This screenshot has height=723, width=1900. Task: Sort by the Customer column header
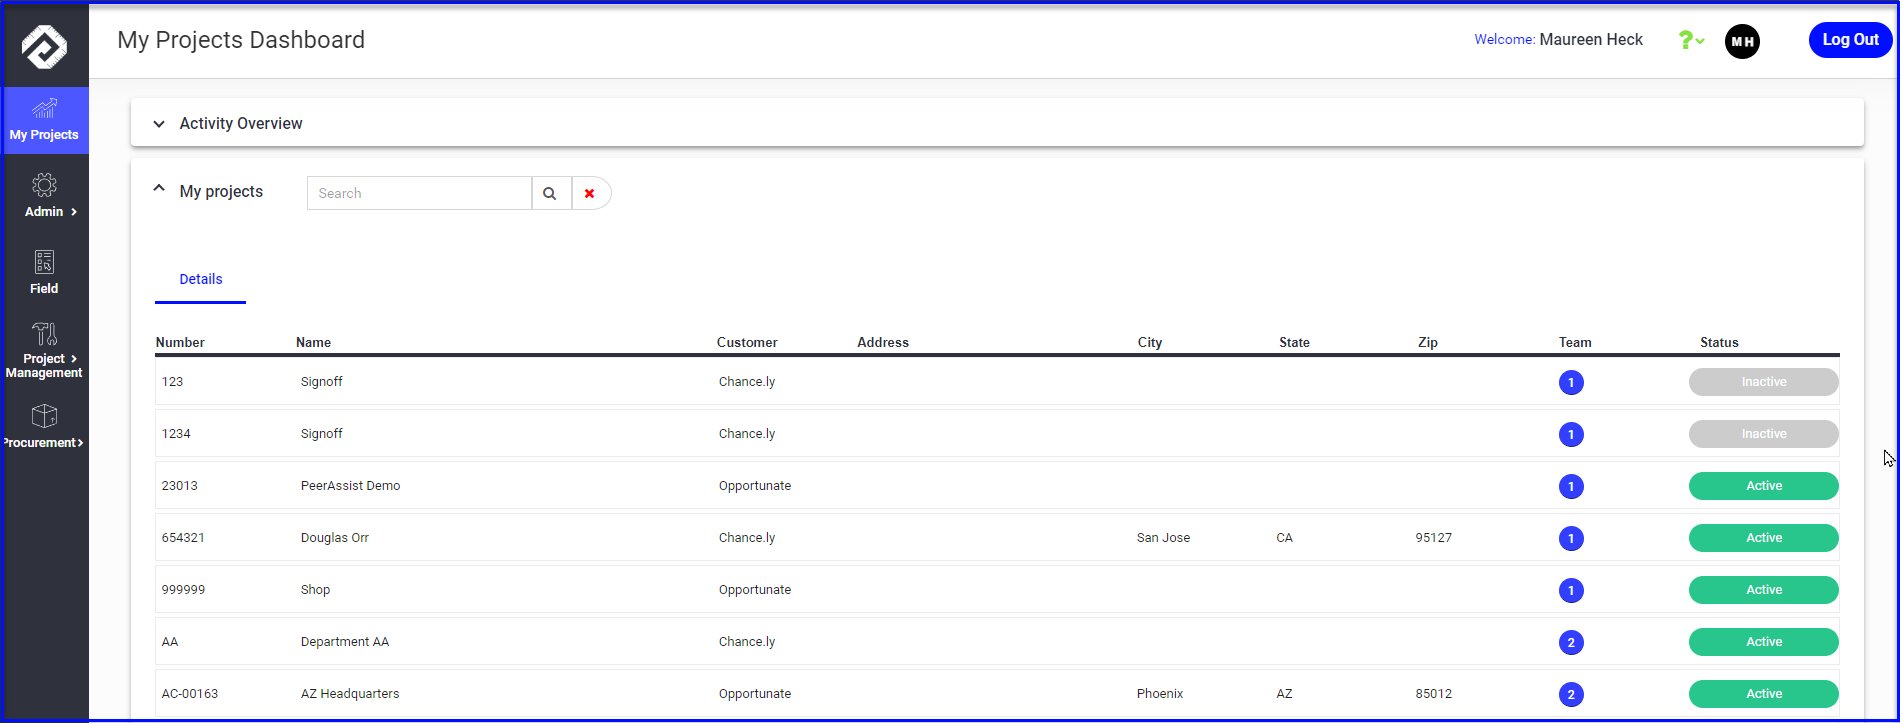(747, 342)
